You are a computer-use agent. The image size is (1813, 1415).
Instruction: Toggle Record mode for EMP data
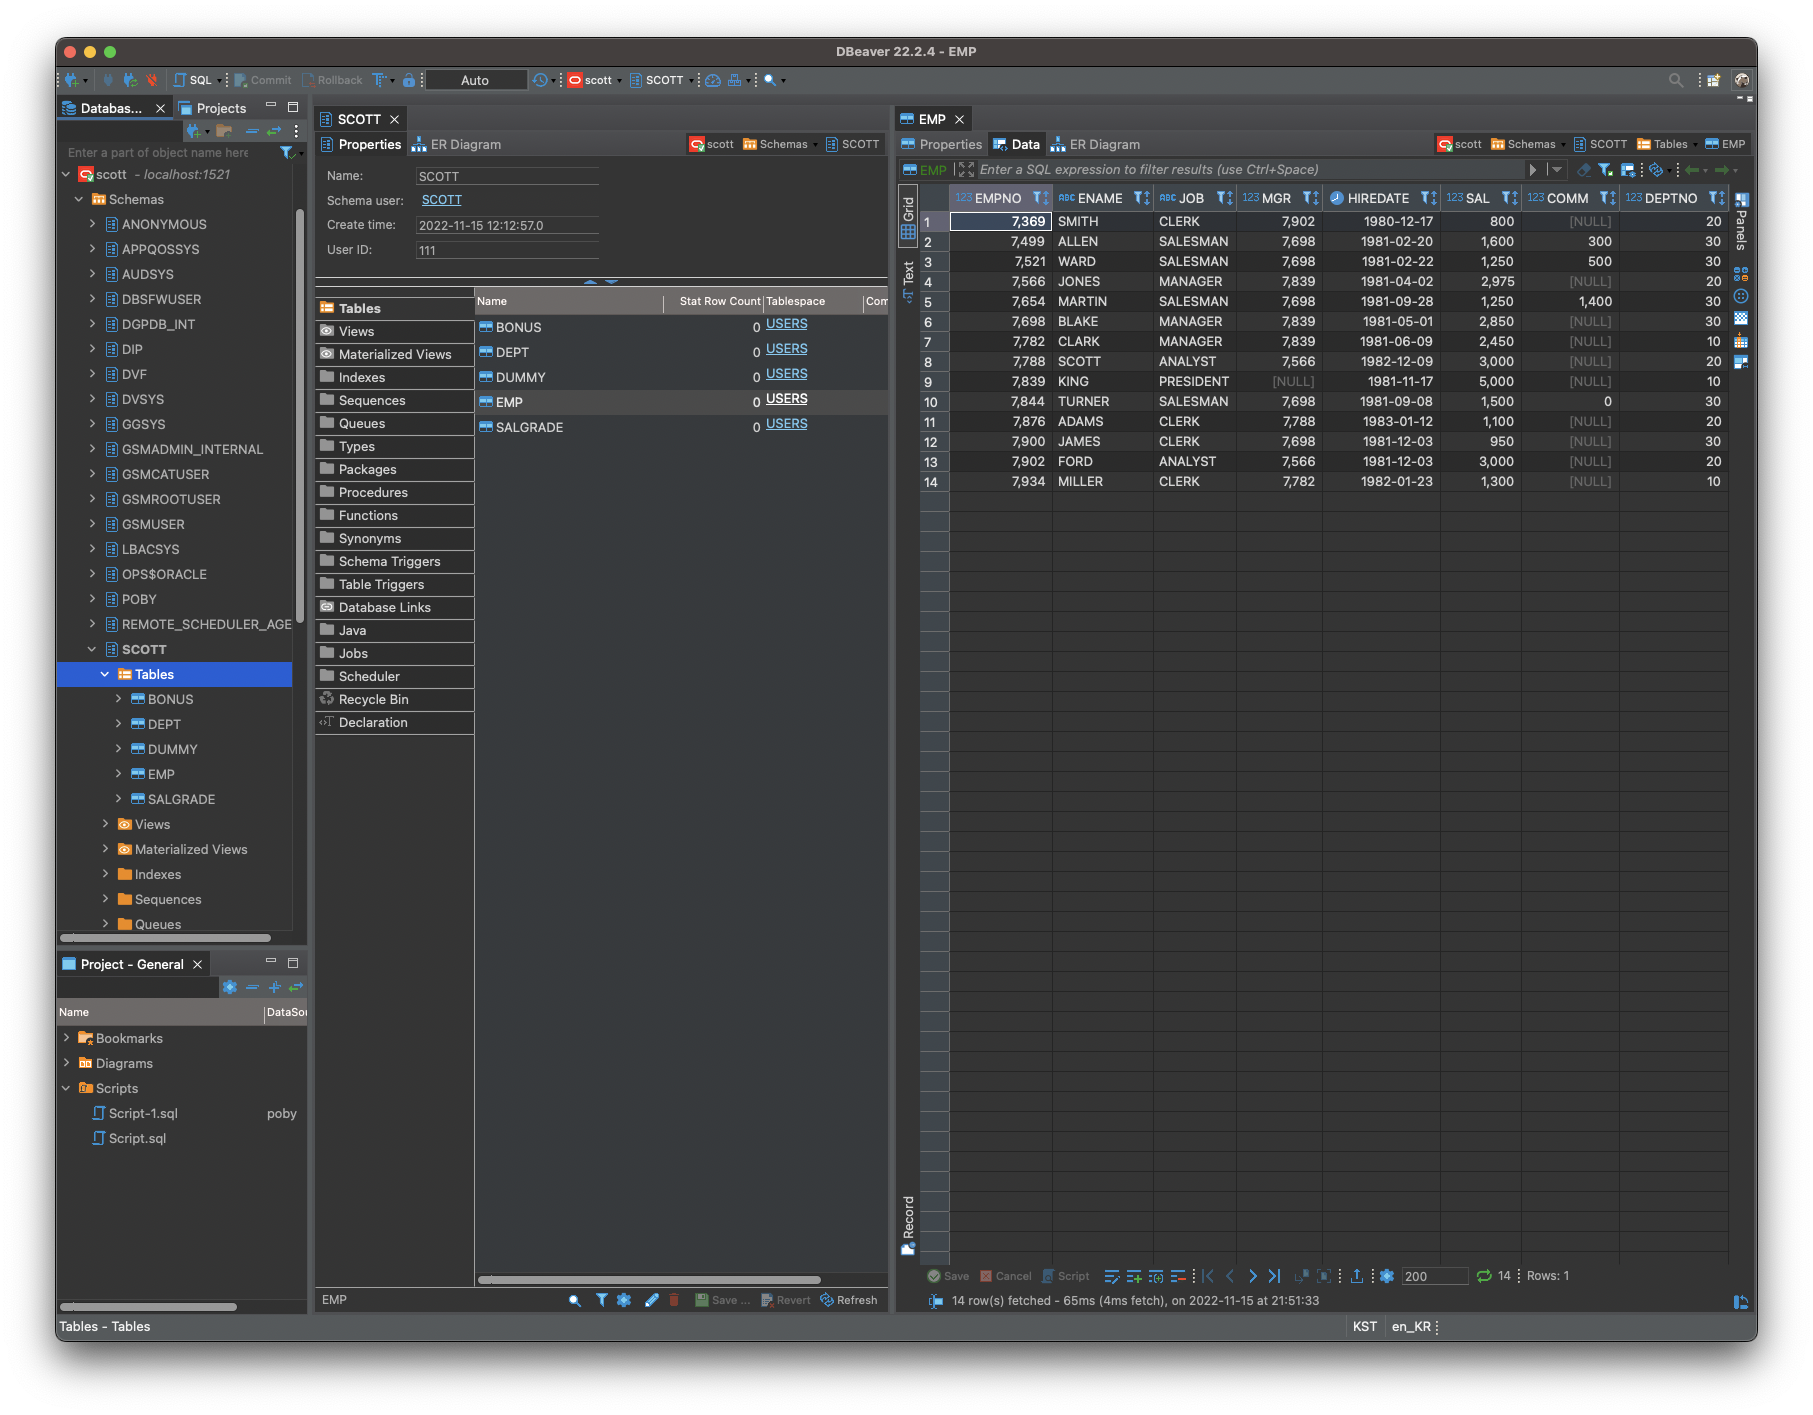908,1224
